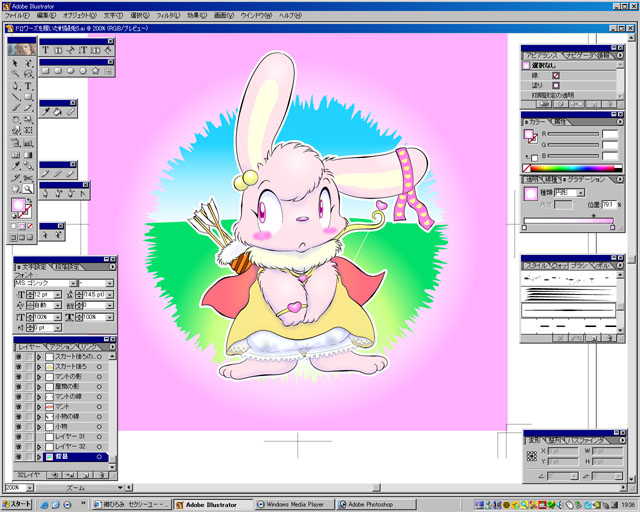Image resolution: width=640 pixels, height=512 pixels.
Task: Select the Column Graph tool
Action: tap(28, 143)
